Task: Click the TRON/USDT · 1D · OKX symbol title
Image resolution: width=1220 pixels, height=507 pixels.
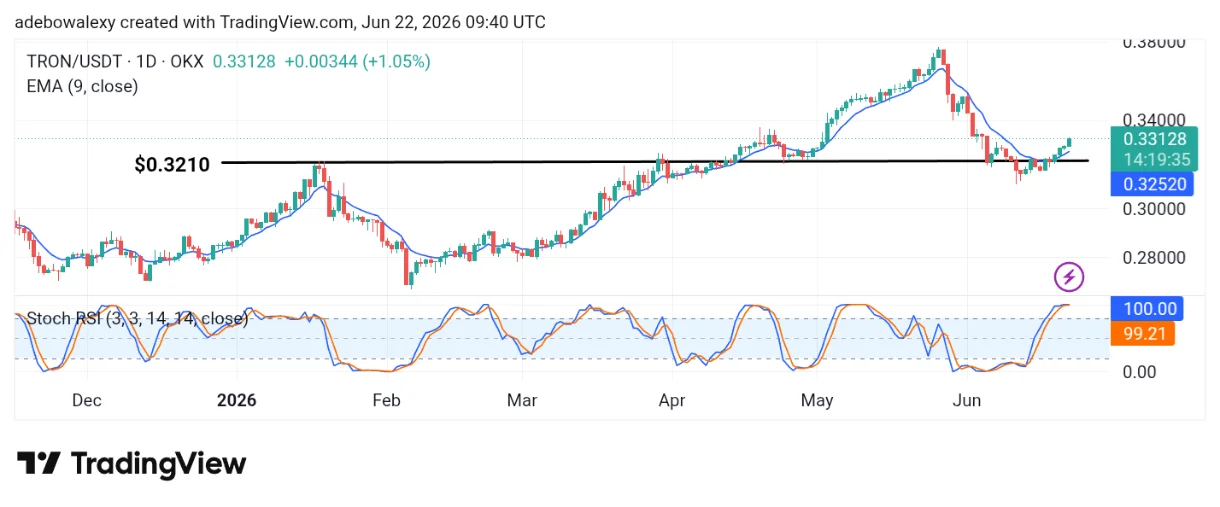Action: pyautogui.click(x=115, y=61)
